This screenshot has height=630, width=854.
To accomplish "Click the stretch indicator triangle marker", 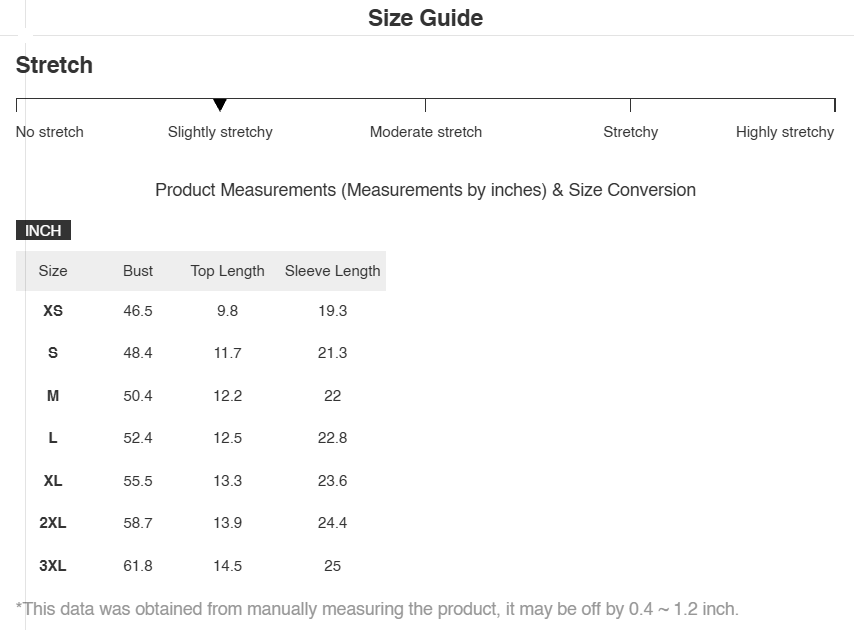I will pyautogui.click(x=220, y=105).
